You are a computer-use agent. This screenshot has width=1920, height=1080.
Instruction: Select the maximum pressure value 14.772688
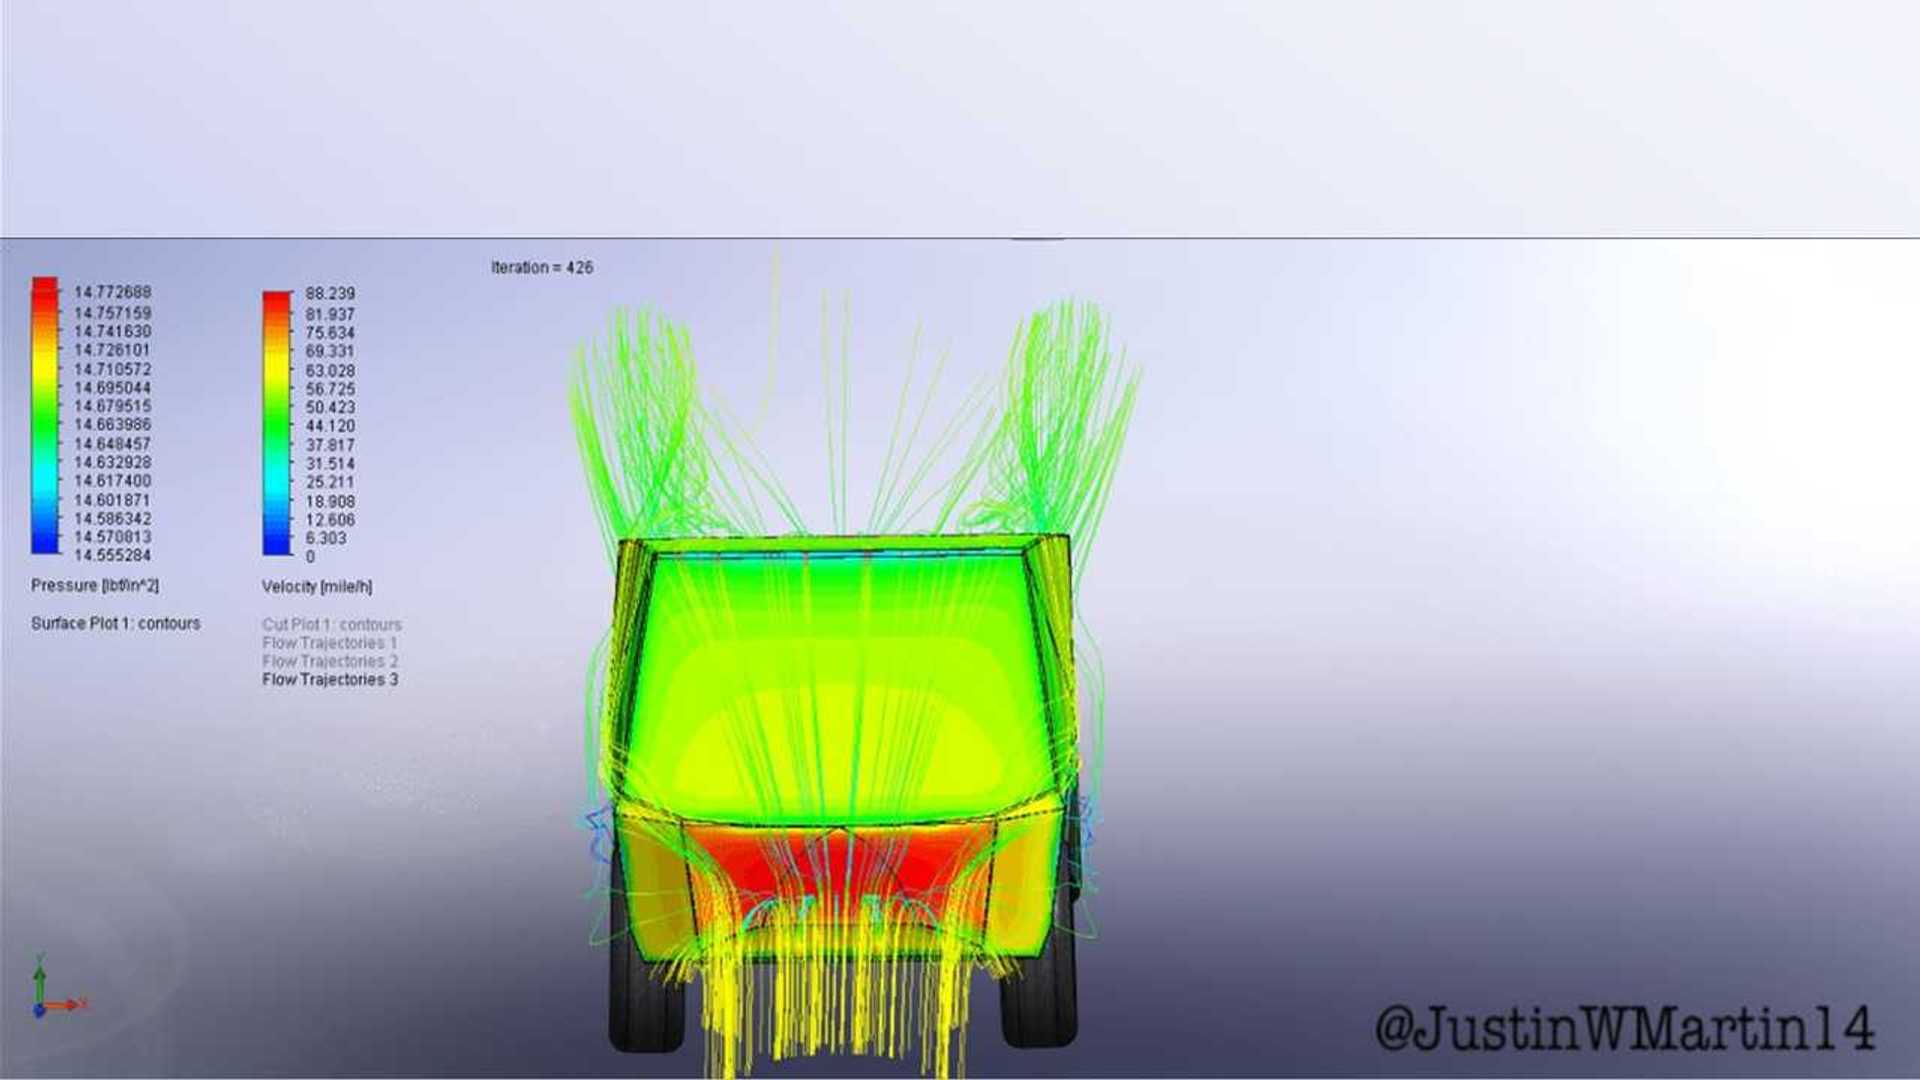(x=112, y=292)
